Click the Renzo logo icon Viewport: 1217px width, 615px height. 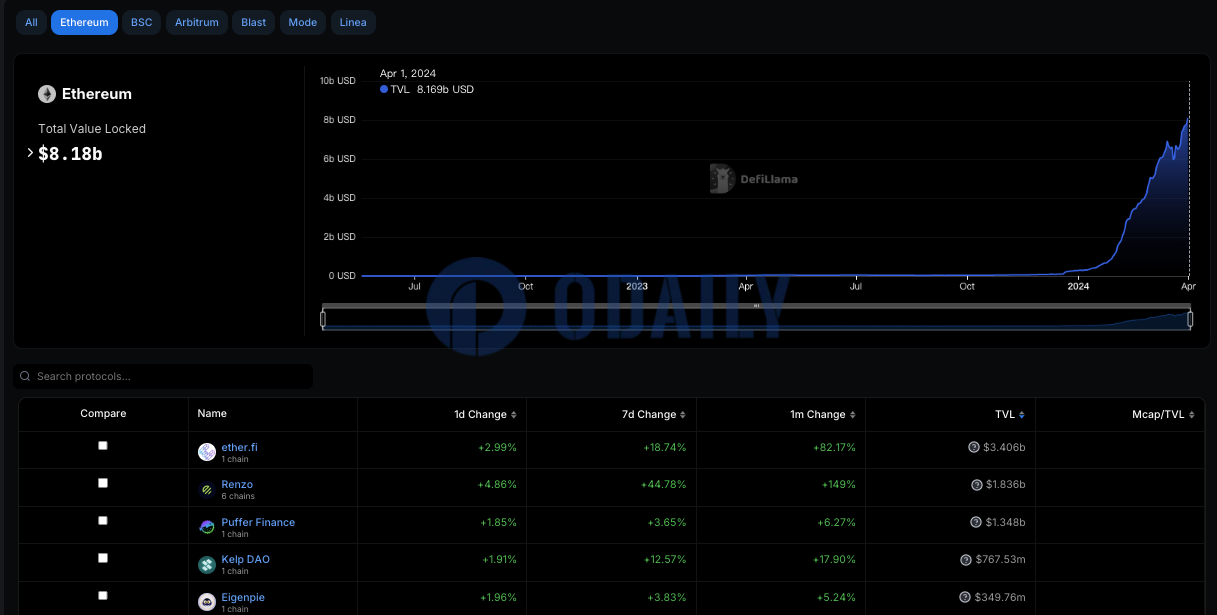coord(207,489)
